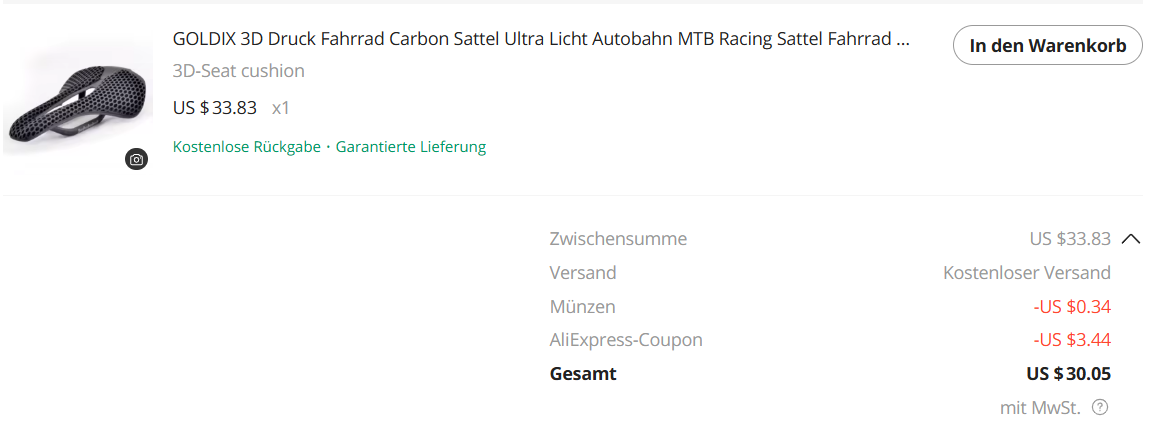Click the Kostenloser Versand text
This screenshot has width=1158, height=446.
coord(1027,273)
